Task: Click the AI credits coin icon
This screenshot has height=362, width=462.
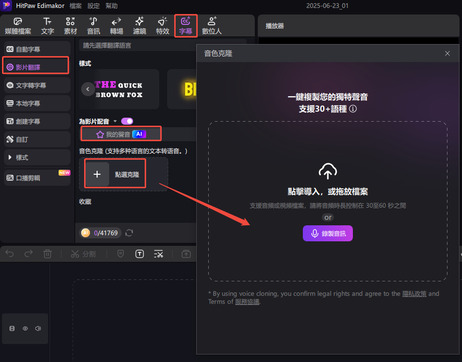Action: click(85, 233)
